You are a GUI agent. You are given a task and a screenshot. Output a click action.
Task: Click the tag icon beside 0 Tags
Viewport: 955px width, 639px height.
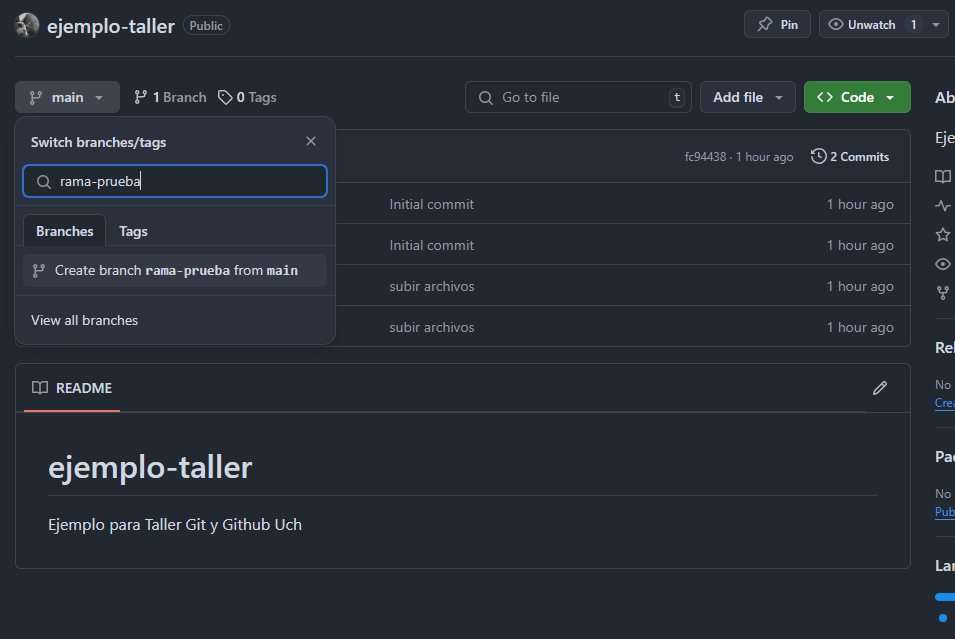(225, 97)
